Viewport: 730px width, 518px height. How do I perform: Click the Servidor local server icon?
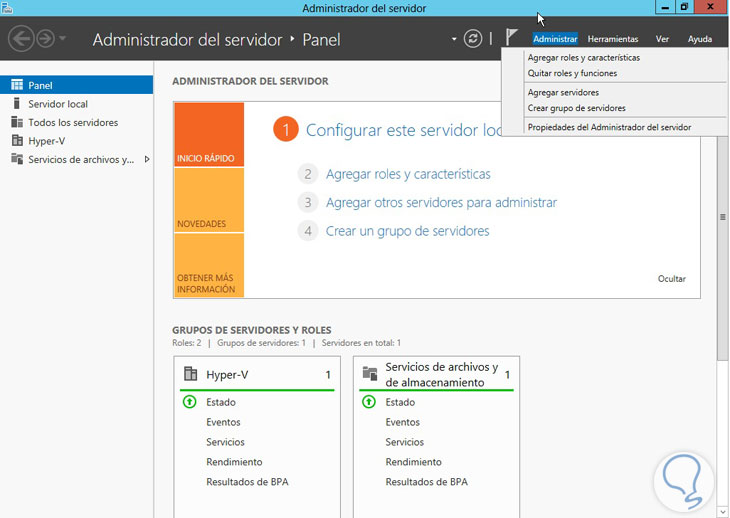pos(17,103)
